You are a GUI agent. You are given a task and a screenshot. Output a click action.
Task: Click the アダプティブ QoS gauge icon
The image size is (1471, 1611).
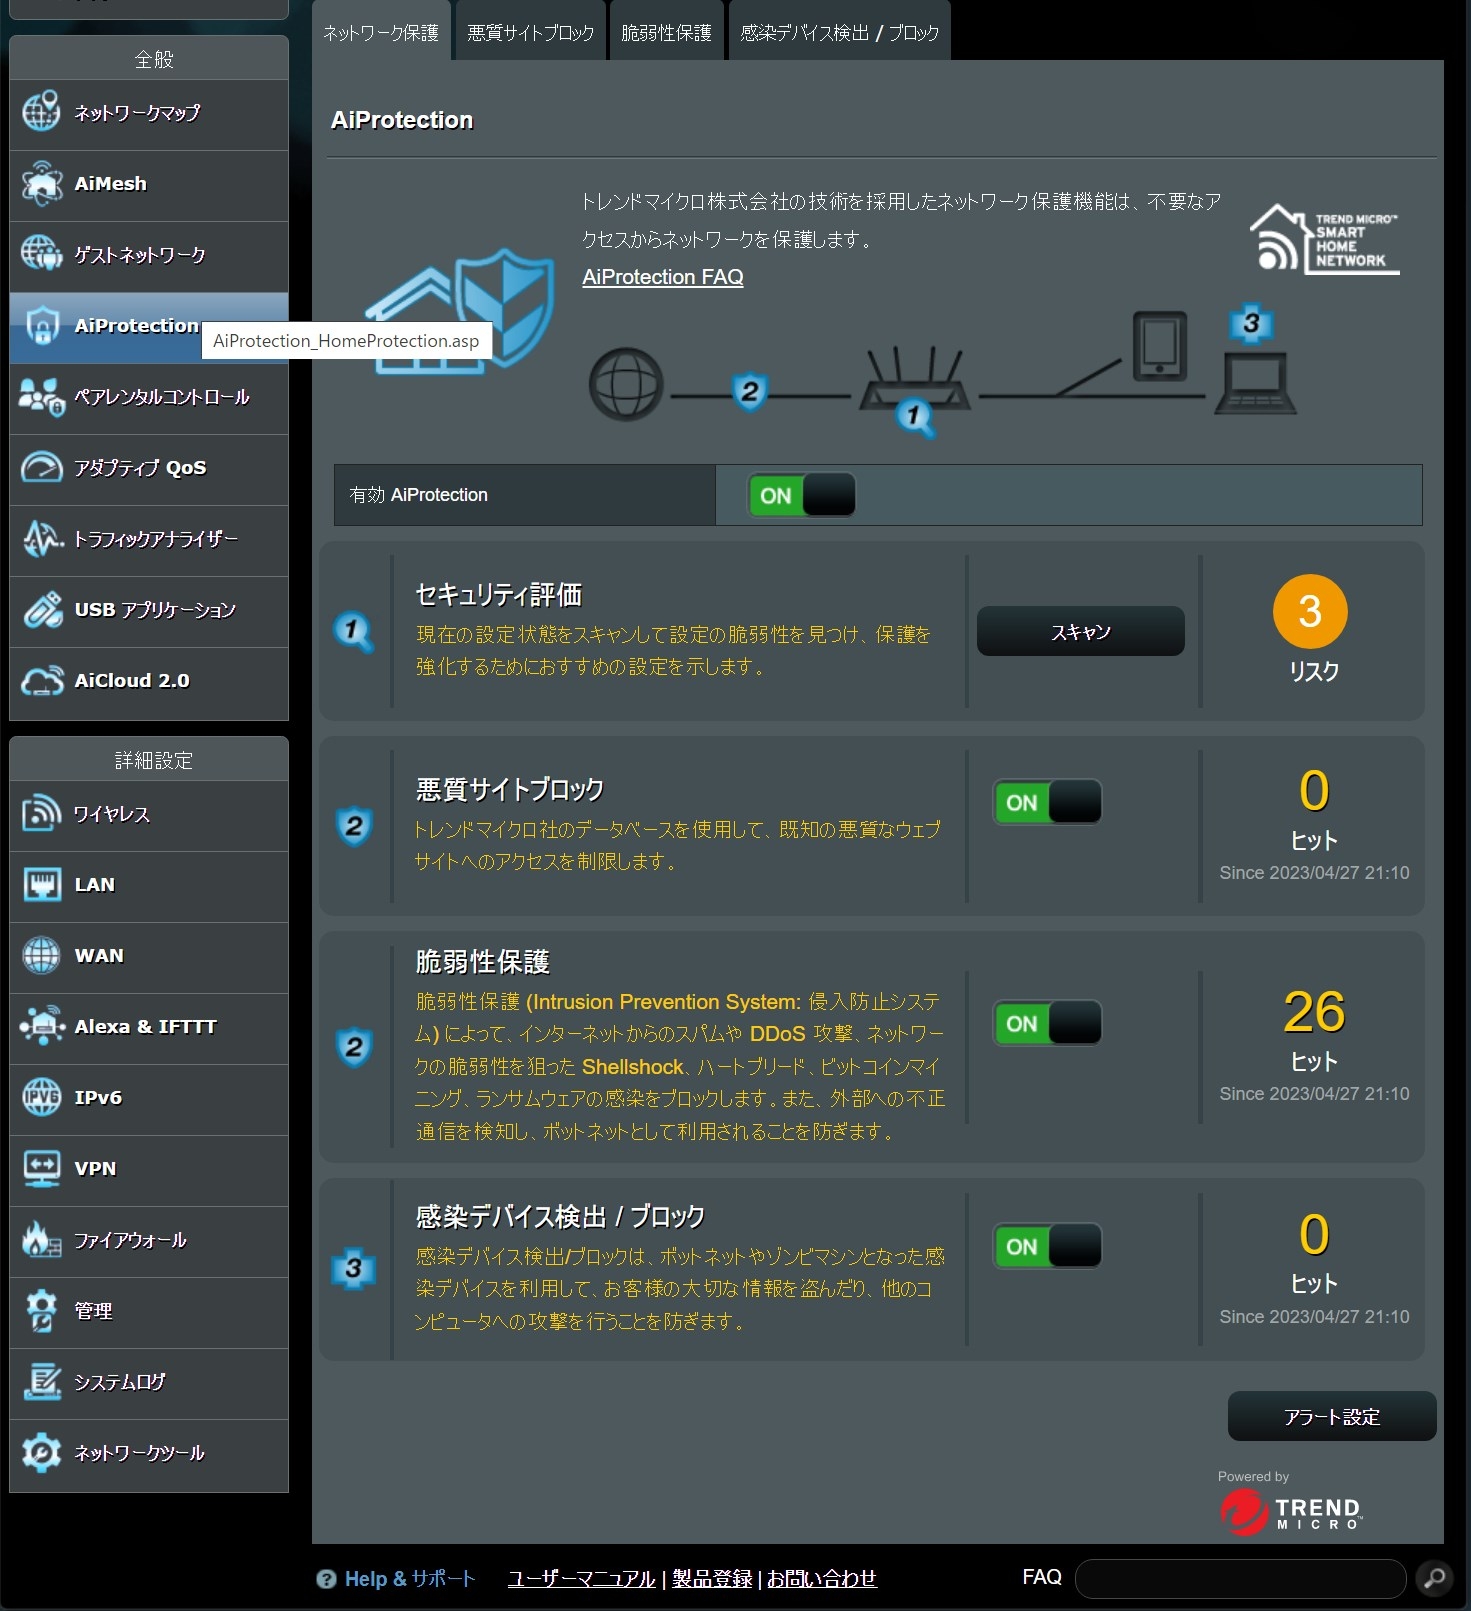point(41,467)
